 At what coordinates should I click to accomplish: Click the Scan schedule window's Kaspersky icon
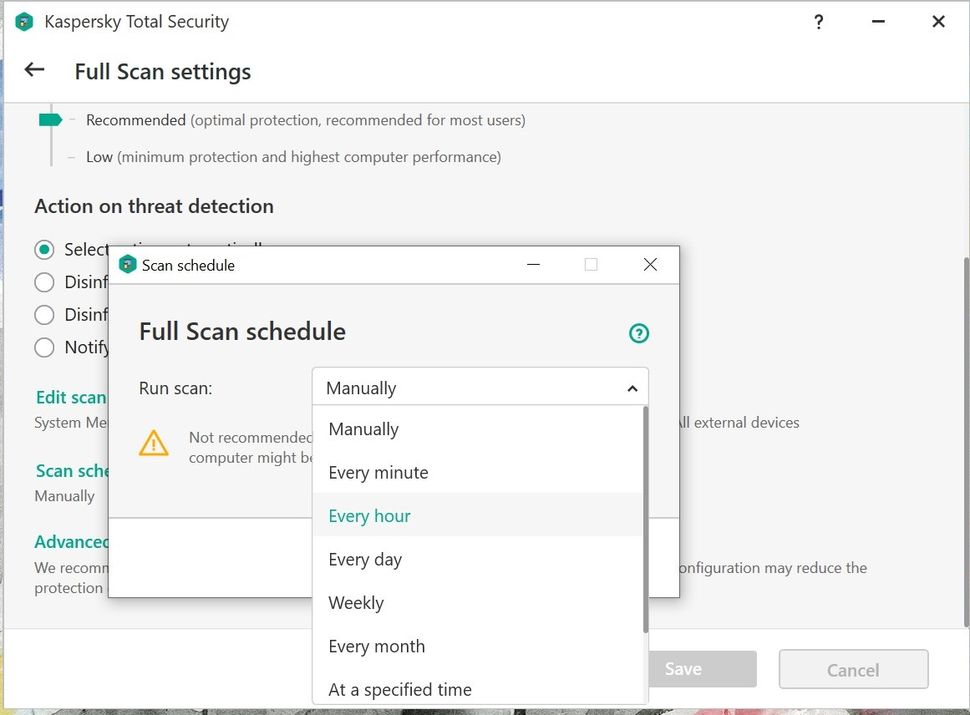coord(128,264)
